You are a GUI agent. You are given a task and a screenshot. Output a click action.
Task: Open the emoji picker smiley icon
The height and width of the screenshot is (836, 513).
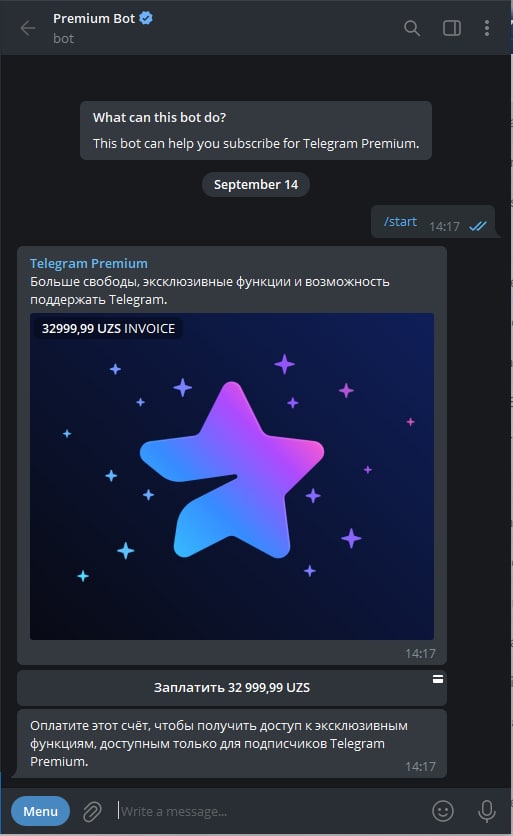coord(443,811)
